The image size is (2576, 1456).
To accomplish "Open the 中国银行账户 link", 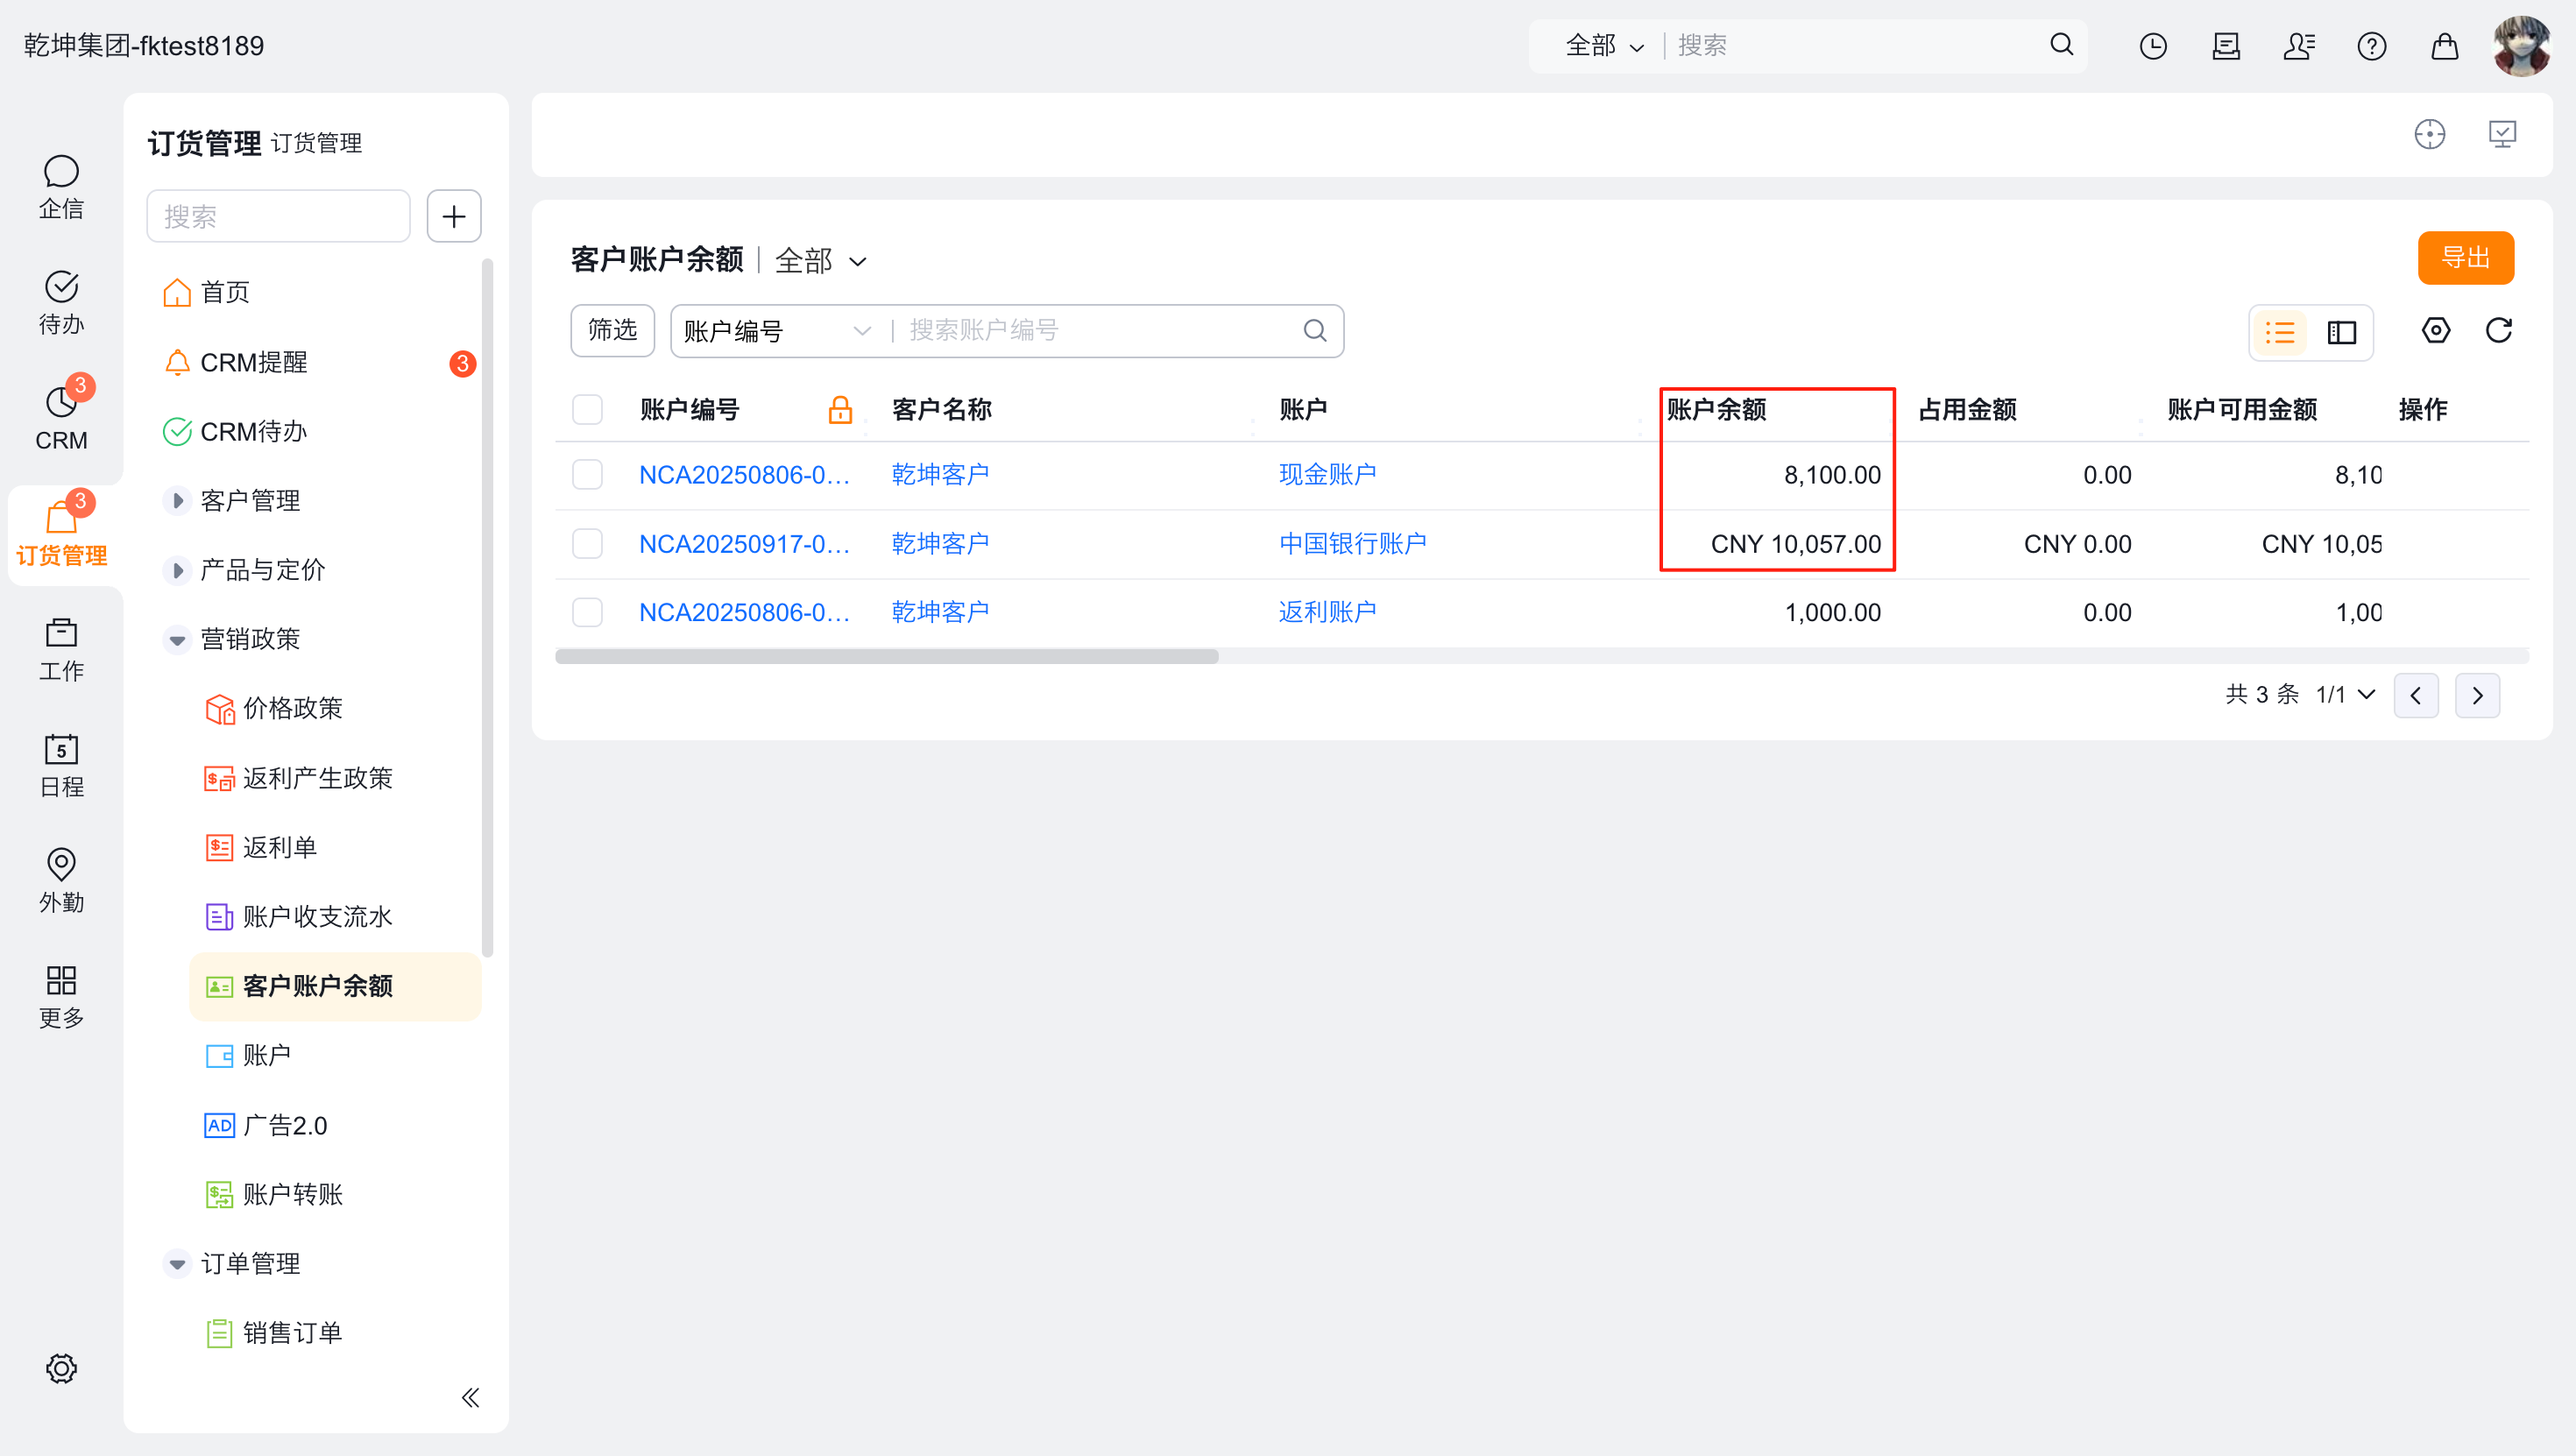I will point(1351,543).
